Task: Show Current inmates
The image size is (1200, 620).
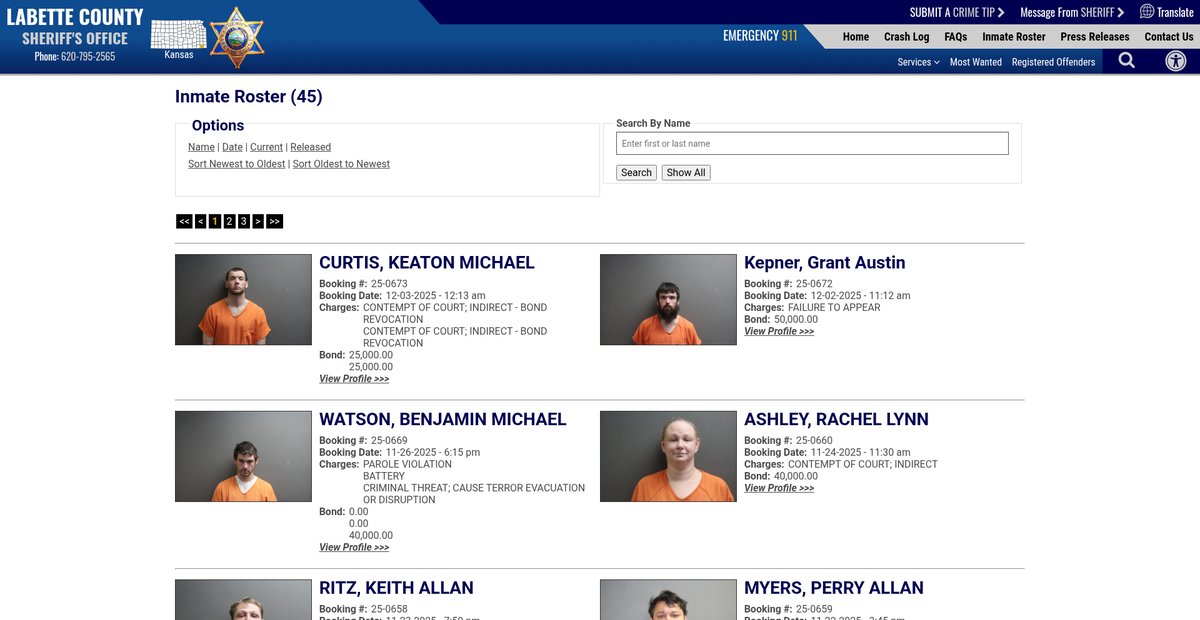Action: point(266,147)
